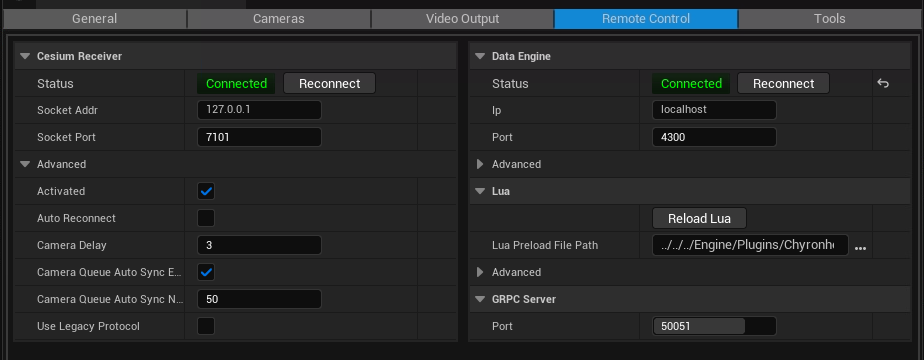This screenshot has height=360, width=924.
Task: Edit Camera Queue Auto Sync value 50
Action: (259, 299)
